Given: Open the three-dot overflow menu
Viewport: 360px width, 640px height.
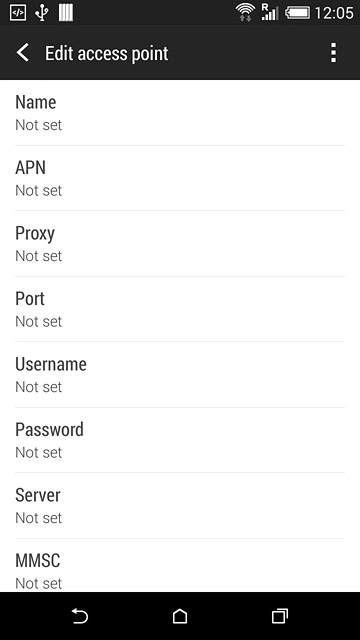Looking at the screenshot, I should coord(333,53).
